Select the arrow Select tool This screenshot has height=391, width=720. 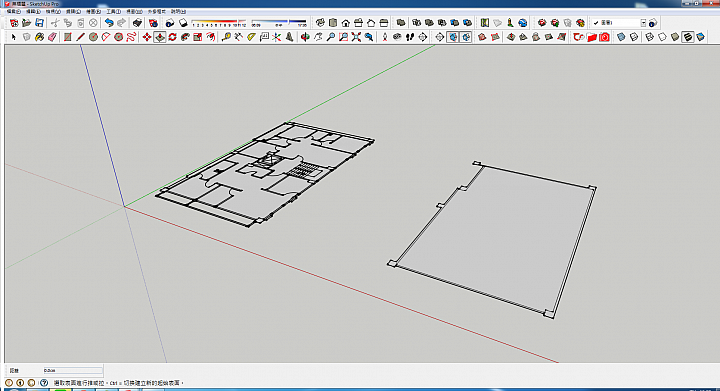13,37
